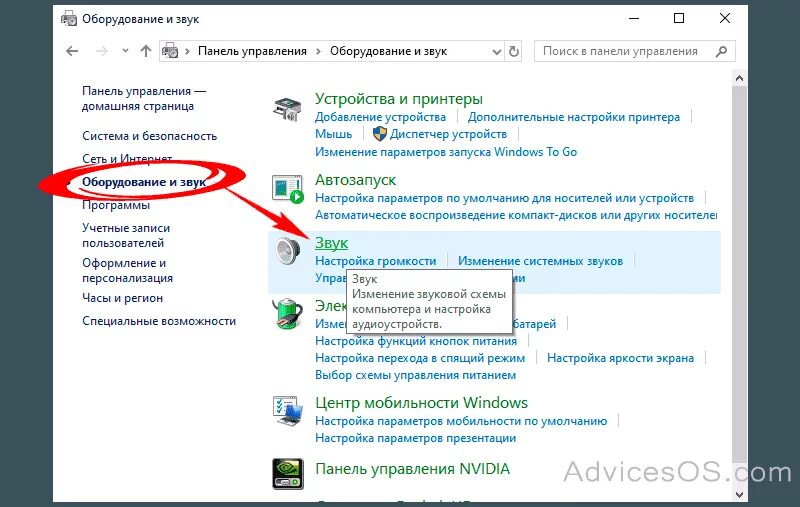Open Изменение системных звуков link
This screenshot has width=800, height=507.
coord(540,261)
